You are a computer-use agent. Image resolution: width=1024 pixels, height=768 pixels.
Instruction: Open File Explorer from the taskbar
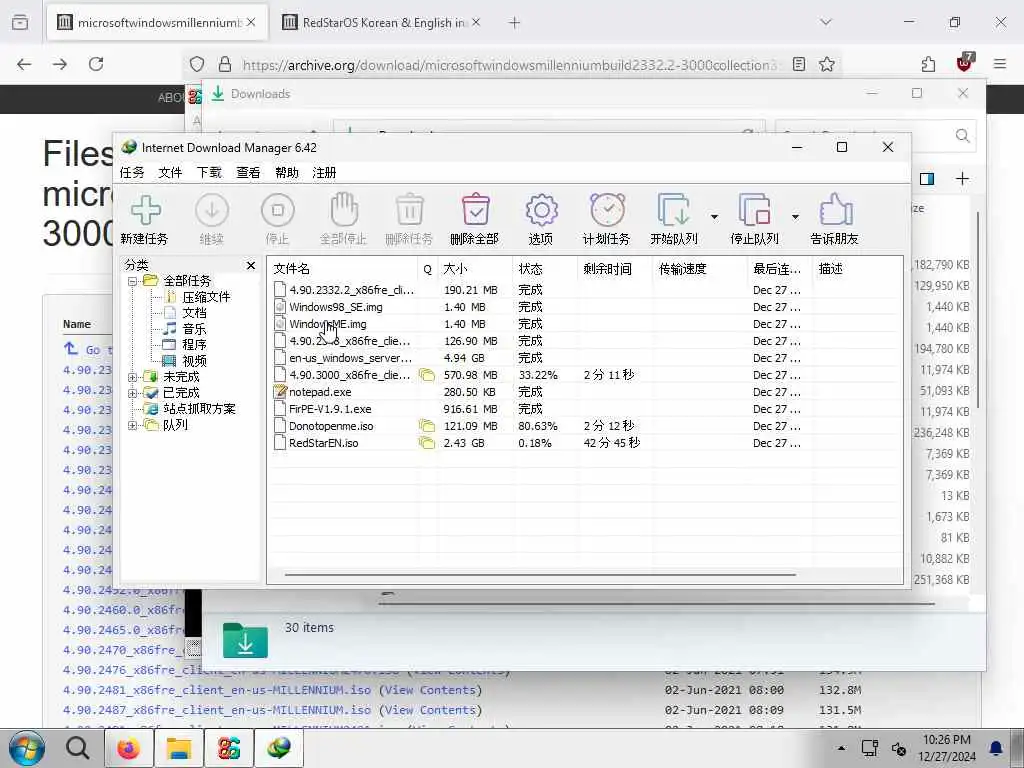[178, 748]
